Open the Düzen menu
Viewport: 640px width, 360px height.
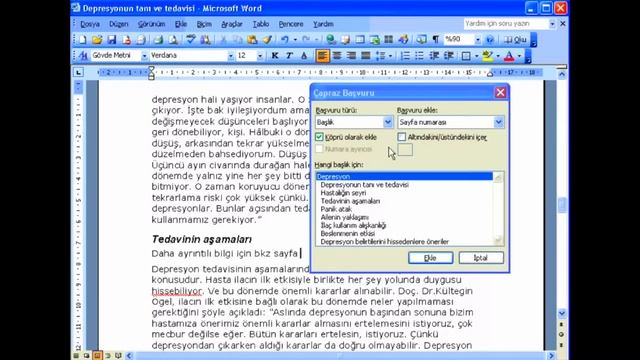118,24
